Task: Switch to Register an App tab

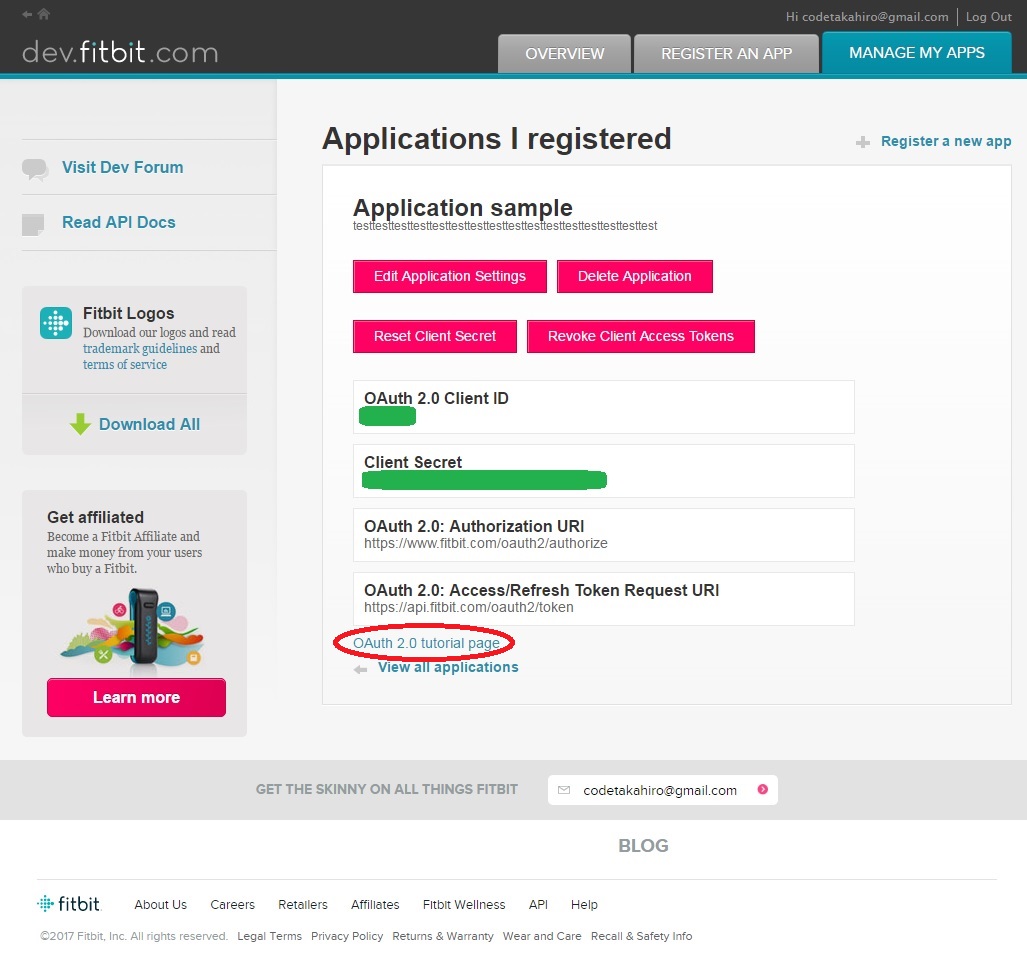Action: [726, 54]
